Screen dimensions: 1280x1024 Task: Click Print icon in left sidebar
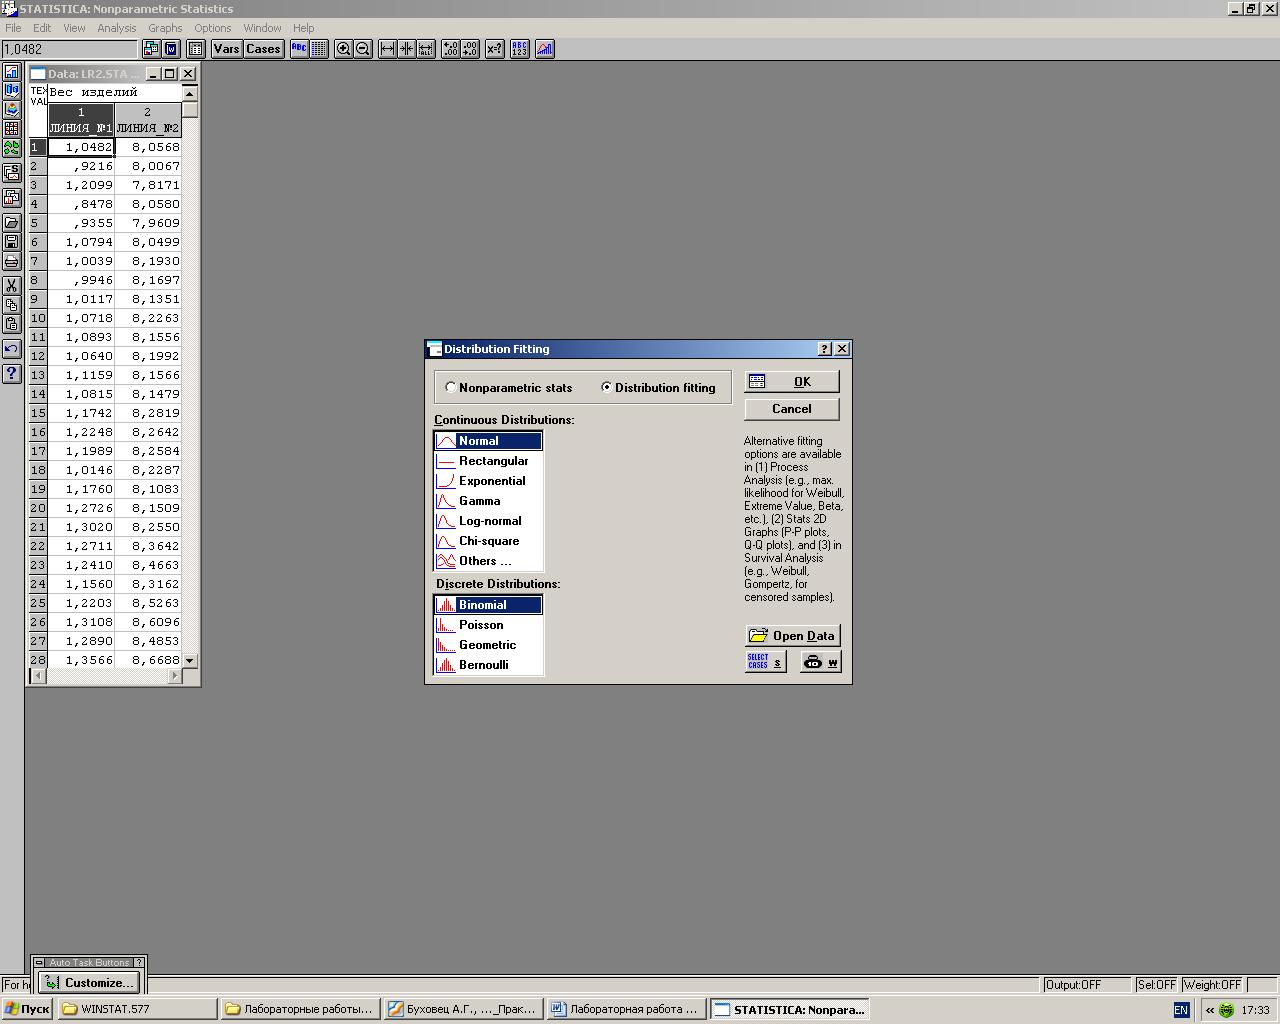coord(12,261)
